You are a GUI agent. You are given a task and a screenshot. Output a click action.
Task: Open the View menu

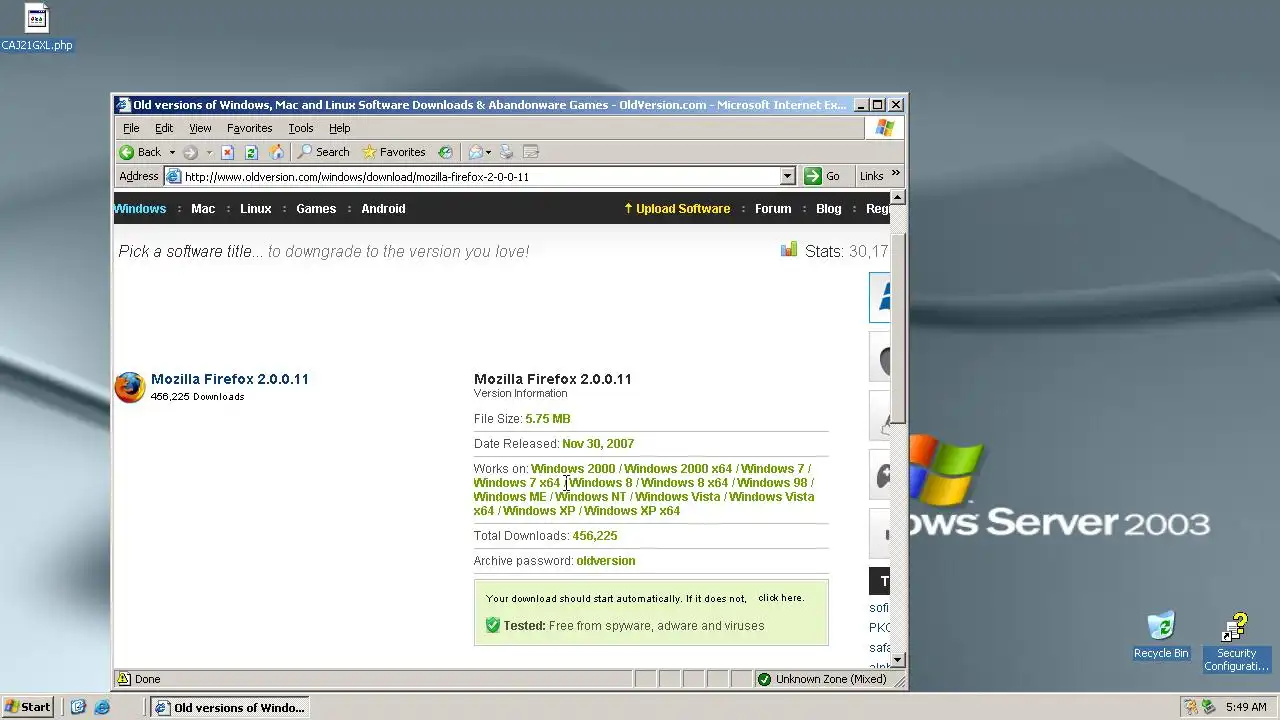[x=200, y=128]
